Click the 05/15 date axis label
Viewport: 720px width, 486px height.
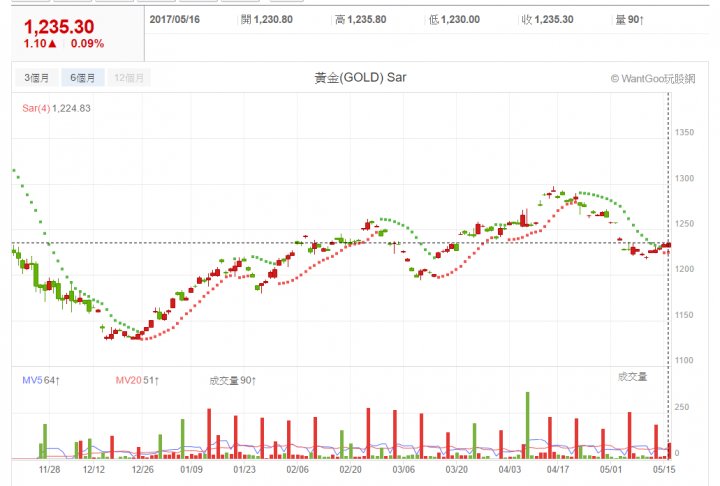click(x=664, y=469)
